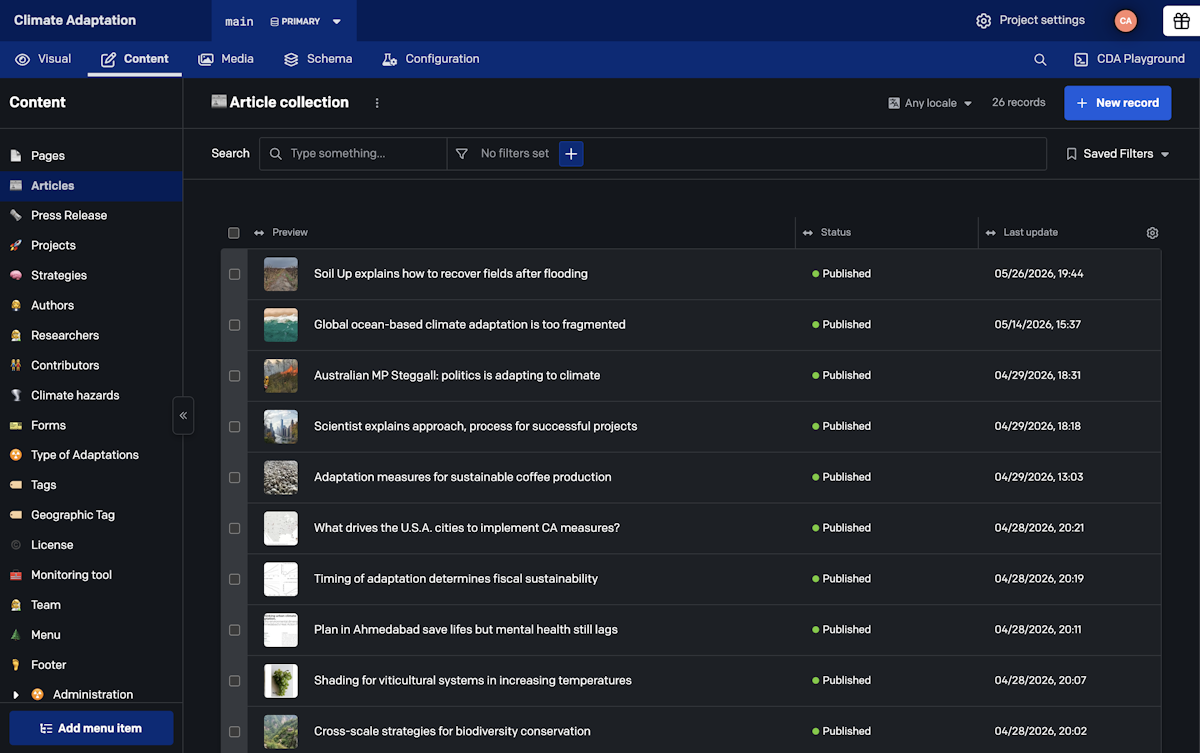Click the 26 records count label

(1018, 103)
